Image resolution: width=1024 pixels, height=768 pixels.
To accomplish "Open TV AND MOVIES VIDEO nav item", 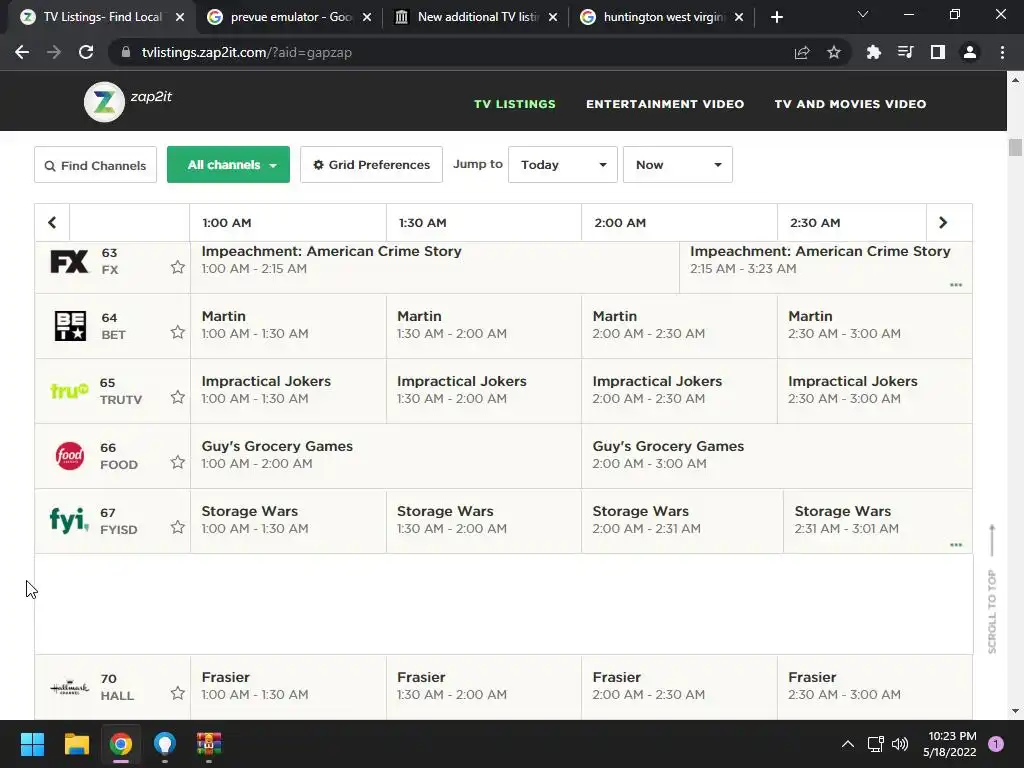I will pyautogui.click(x=850, y=104).
